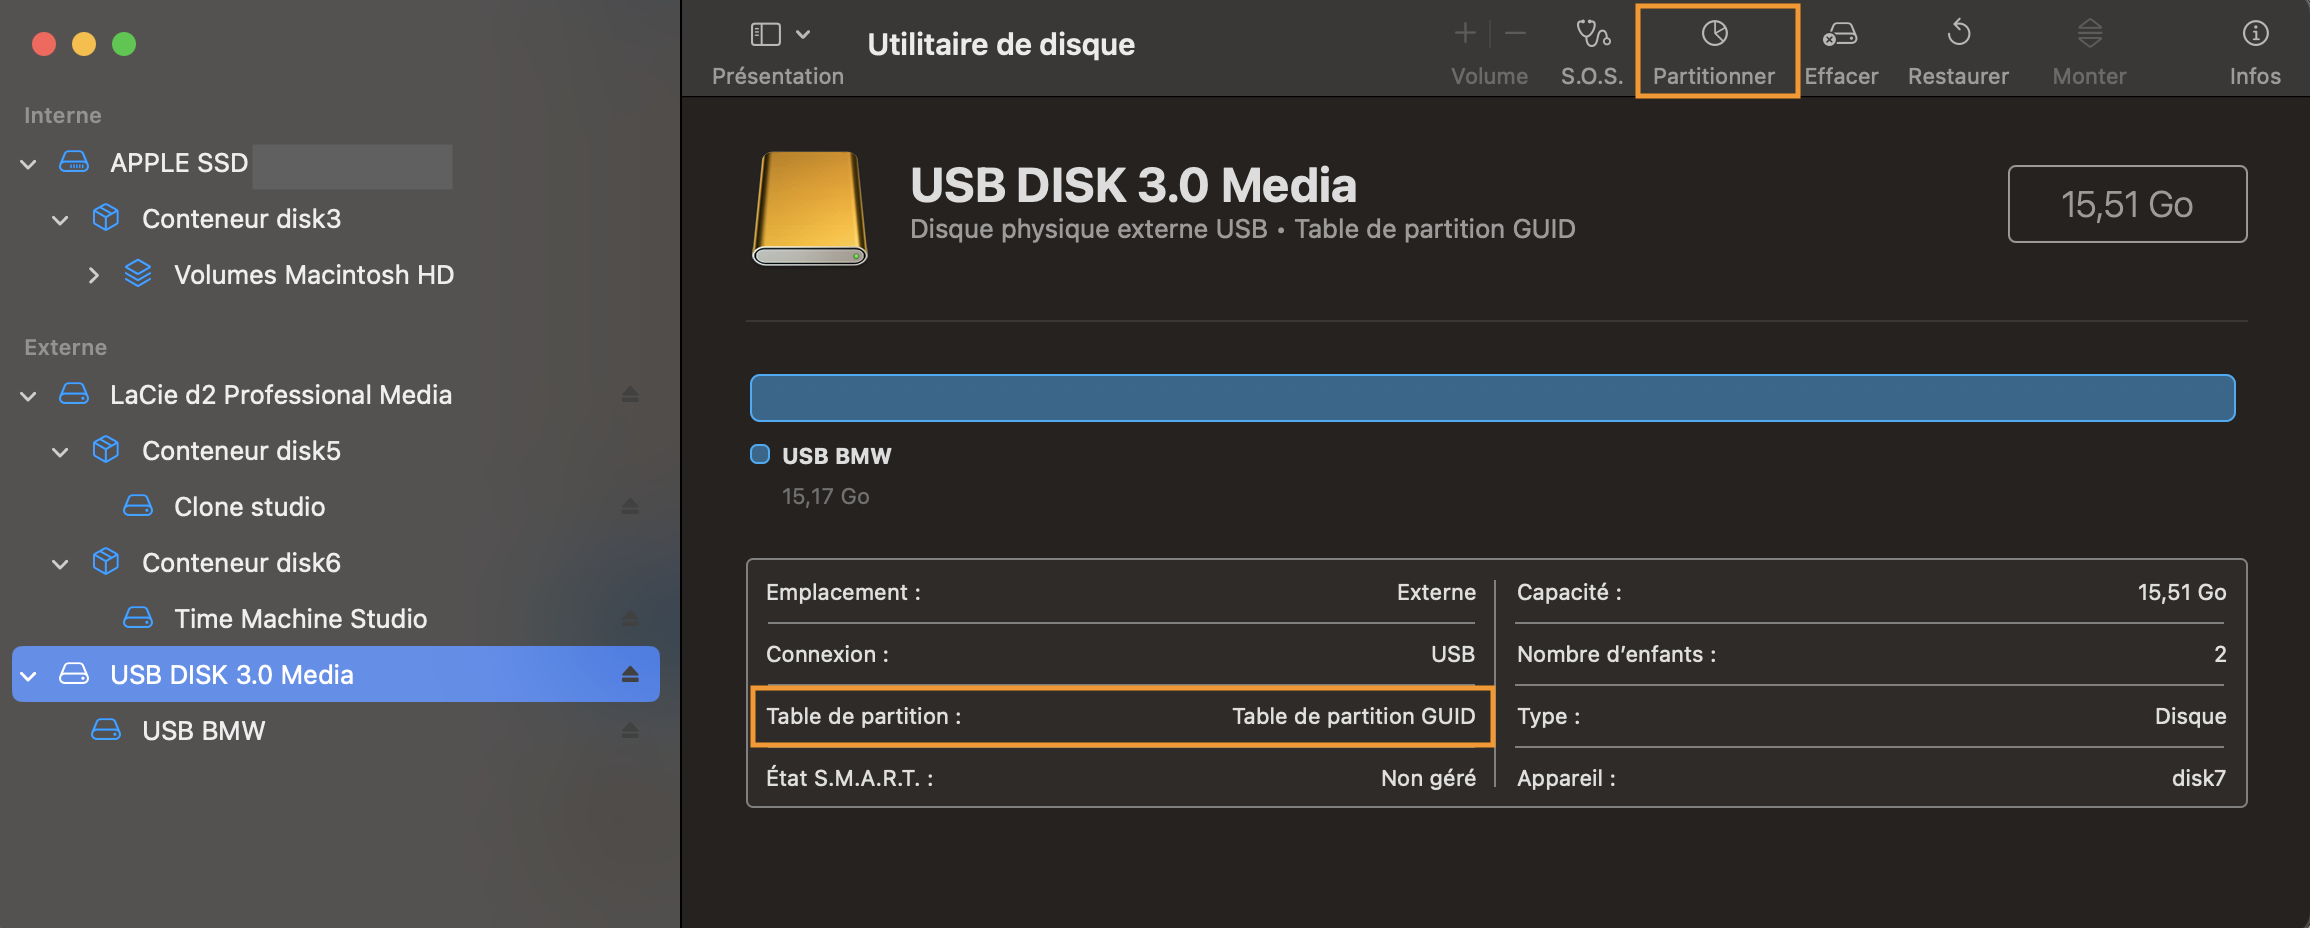Image resolution: width=2310 pixels, height=928 pixels.
Task: Run S.O.S. first aid stethoscope icon
Action: (x=1592, y=34)
